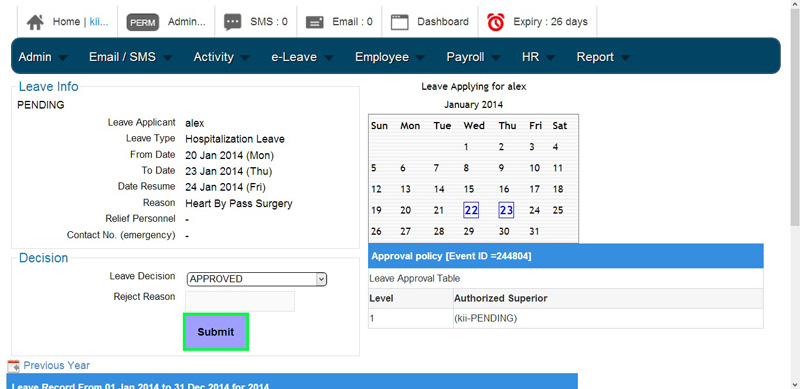800x389 pixels.
Task: Click date 31 in January calendar
Action: click(534, 231)
